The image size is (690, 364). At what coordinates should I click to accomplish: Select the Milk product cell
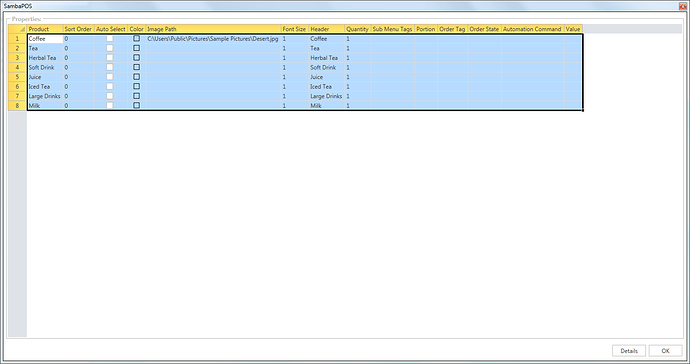(45, 106)
